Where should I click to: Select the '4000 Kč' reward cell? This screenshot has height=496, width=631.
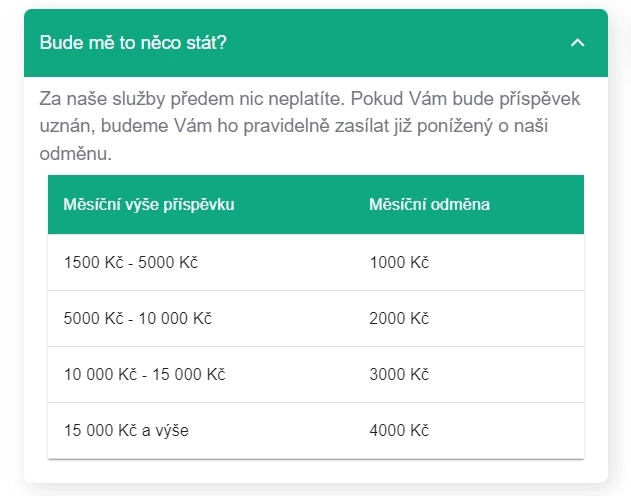(x=398, y=430)
